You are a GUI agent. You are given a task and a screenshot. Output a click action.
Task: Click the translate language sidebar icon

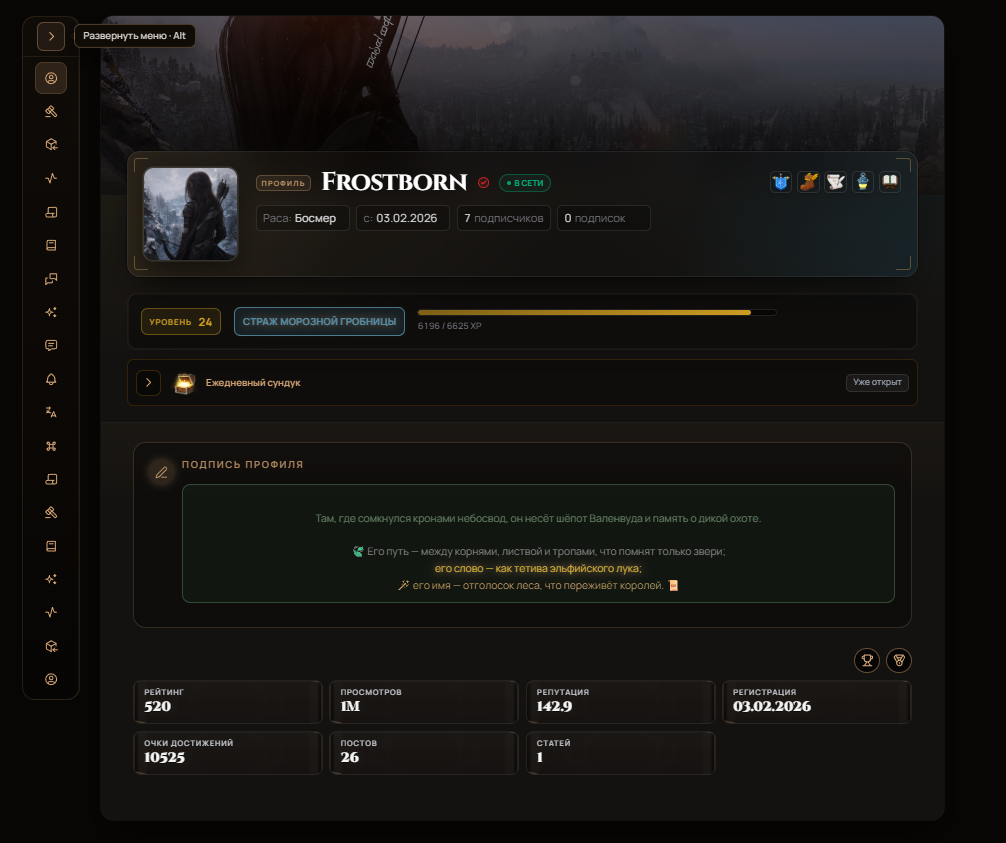(x=51, y=413)
